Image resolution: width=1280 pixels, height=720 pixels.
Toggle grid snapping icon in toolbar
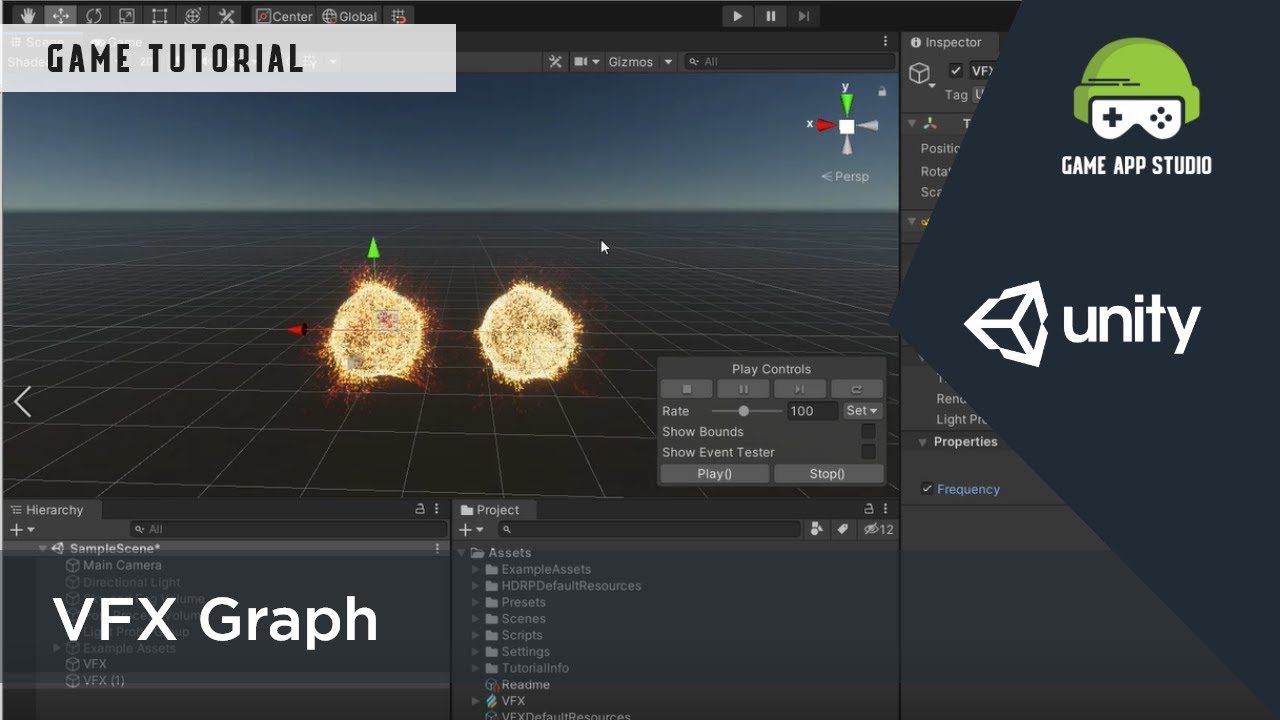pyautogui.click(x=399, y=16)
